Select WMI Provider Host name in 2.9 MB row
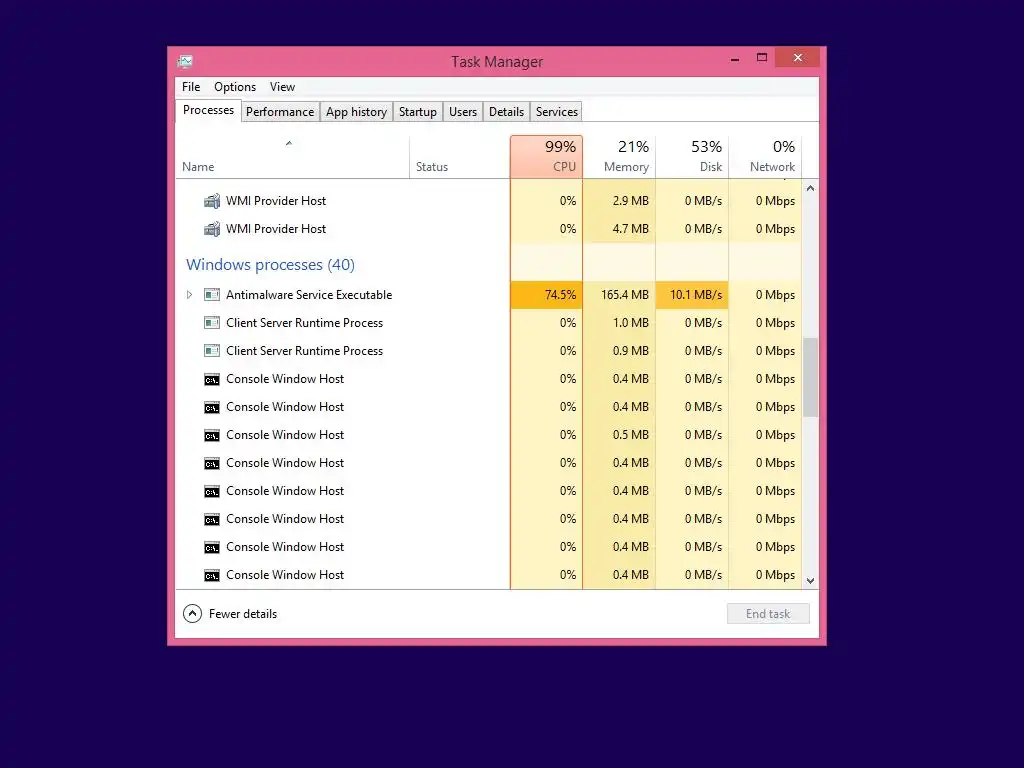The height and width of the screenshot is (768, 1024). (276, 201)
